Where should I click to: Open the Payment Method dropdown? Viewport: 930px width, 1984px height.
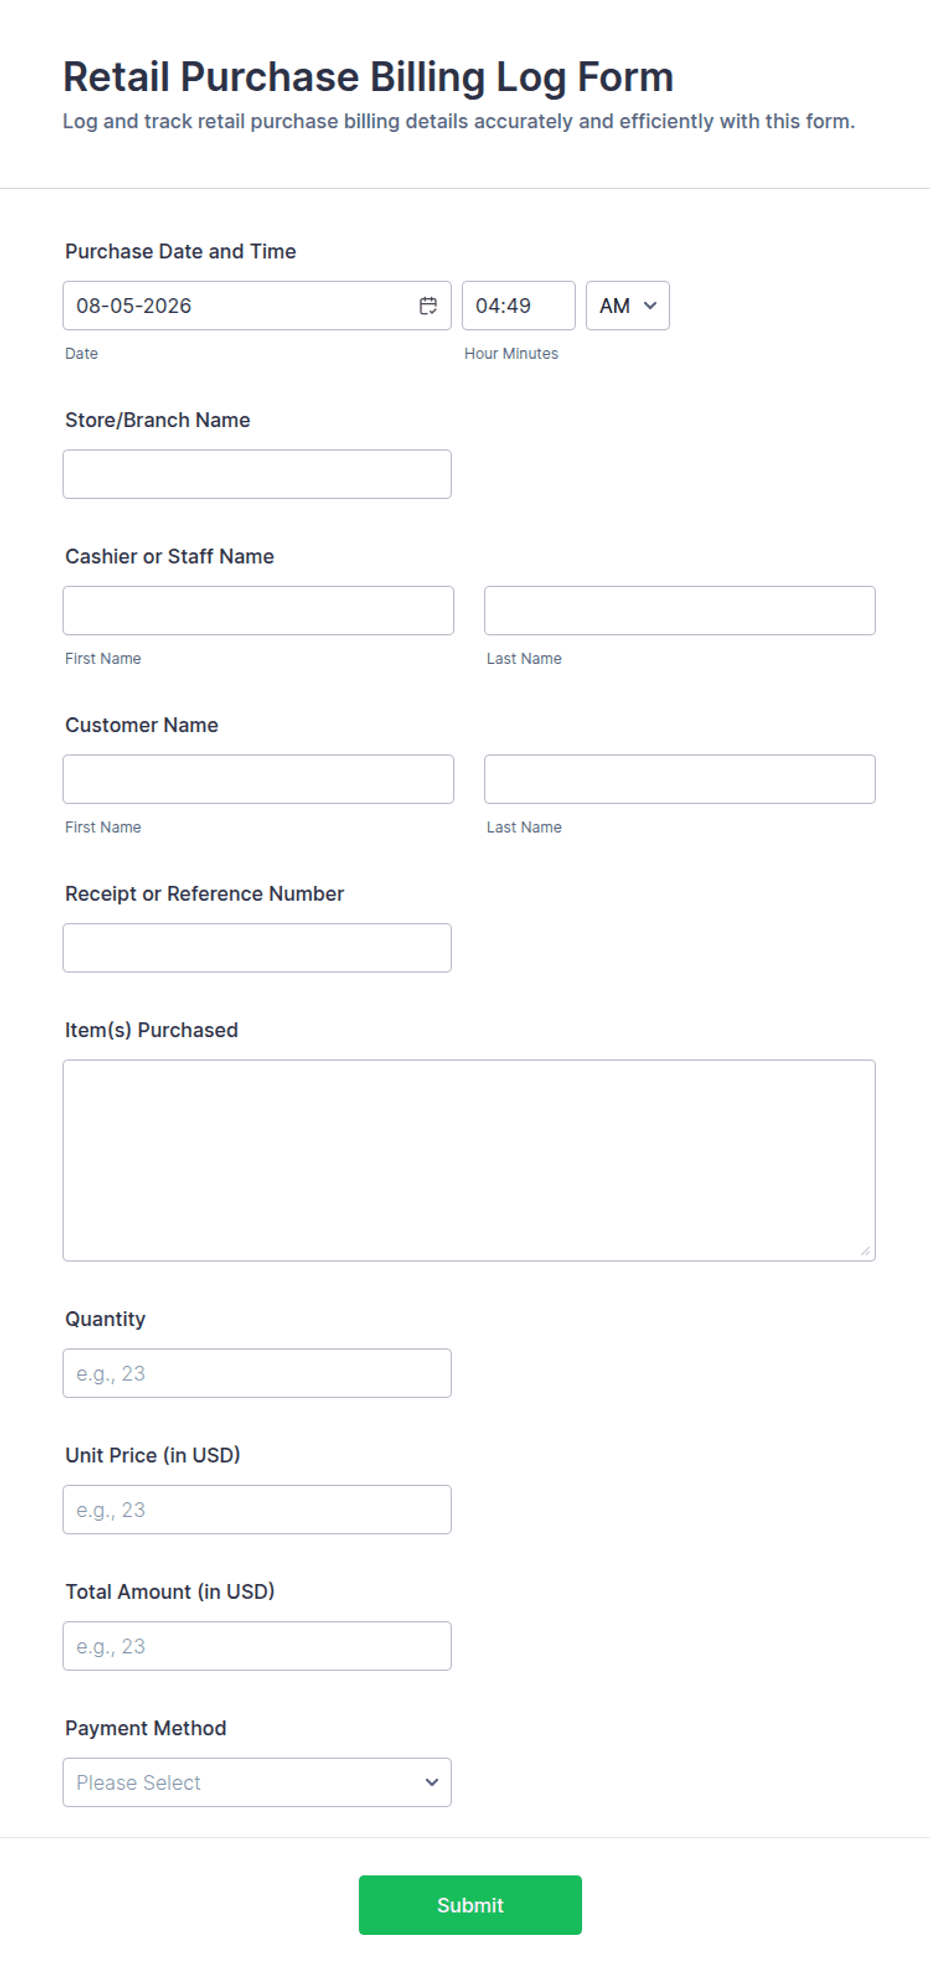coord(257,1782)
